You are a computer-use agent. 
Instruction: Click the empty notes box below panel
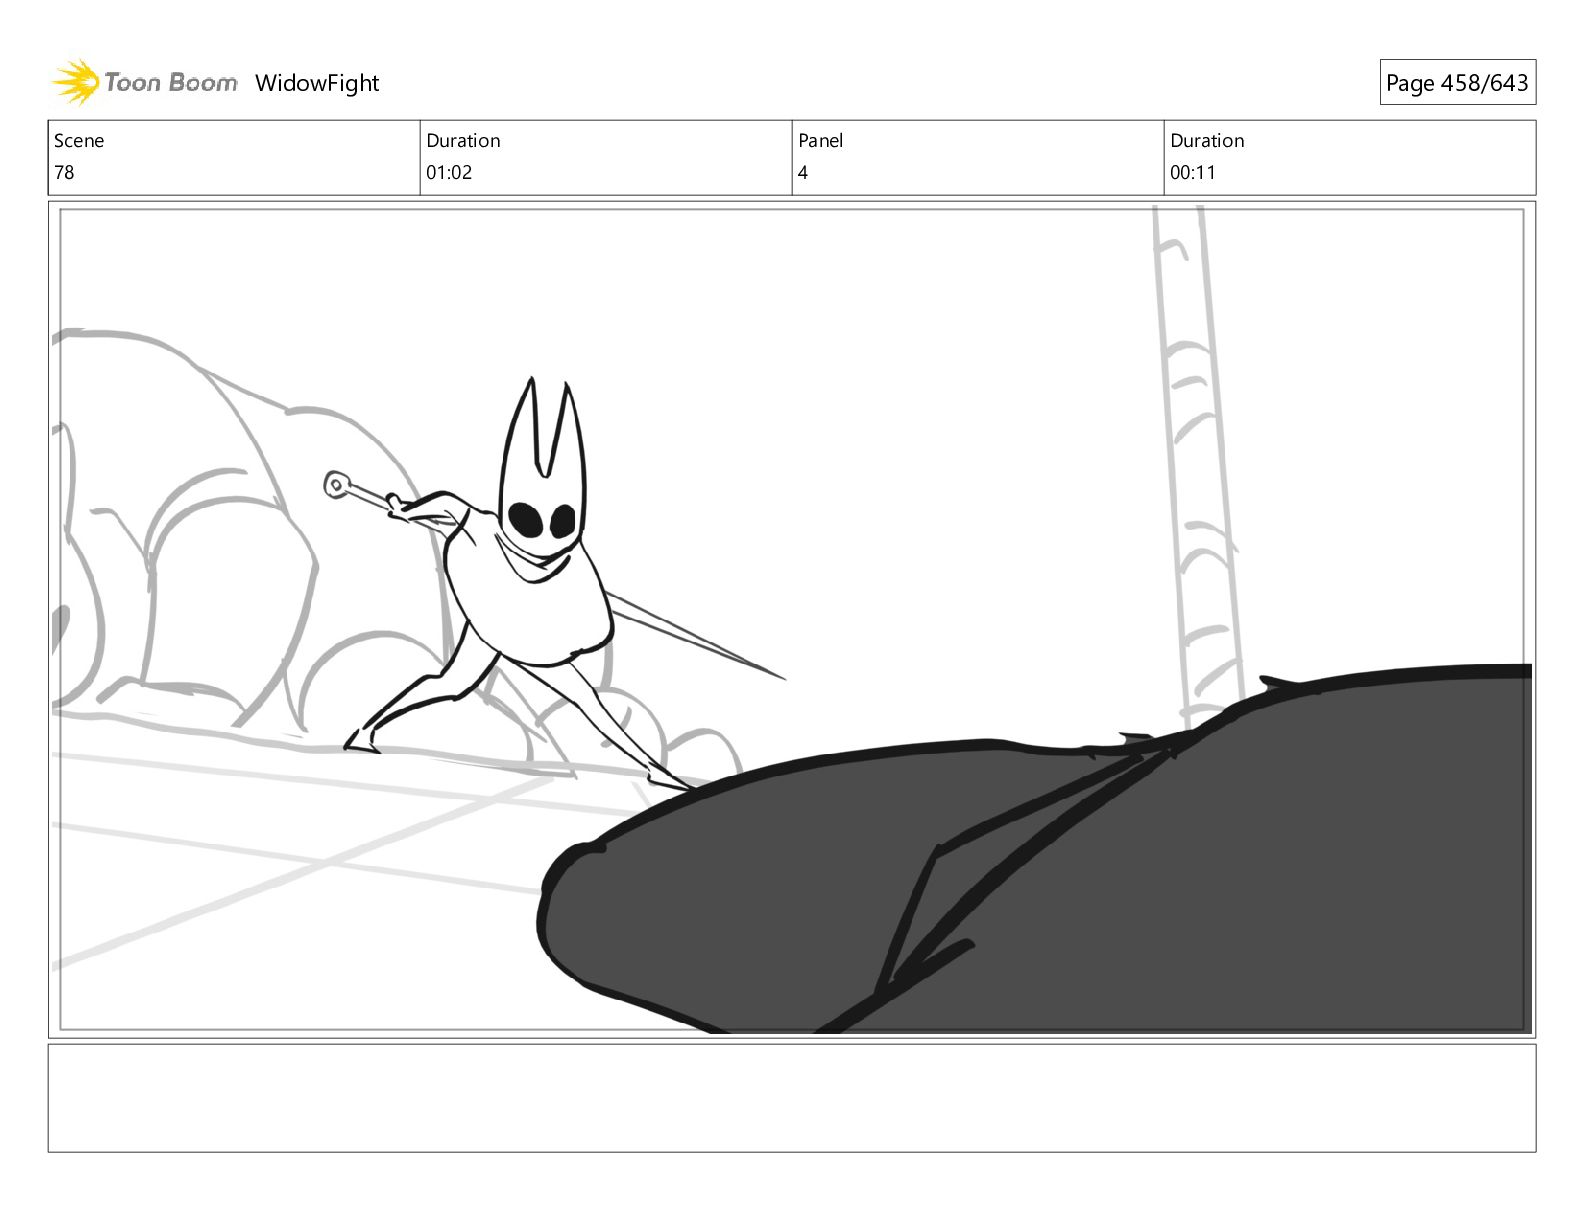coord(792,1098)
